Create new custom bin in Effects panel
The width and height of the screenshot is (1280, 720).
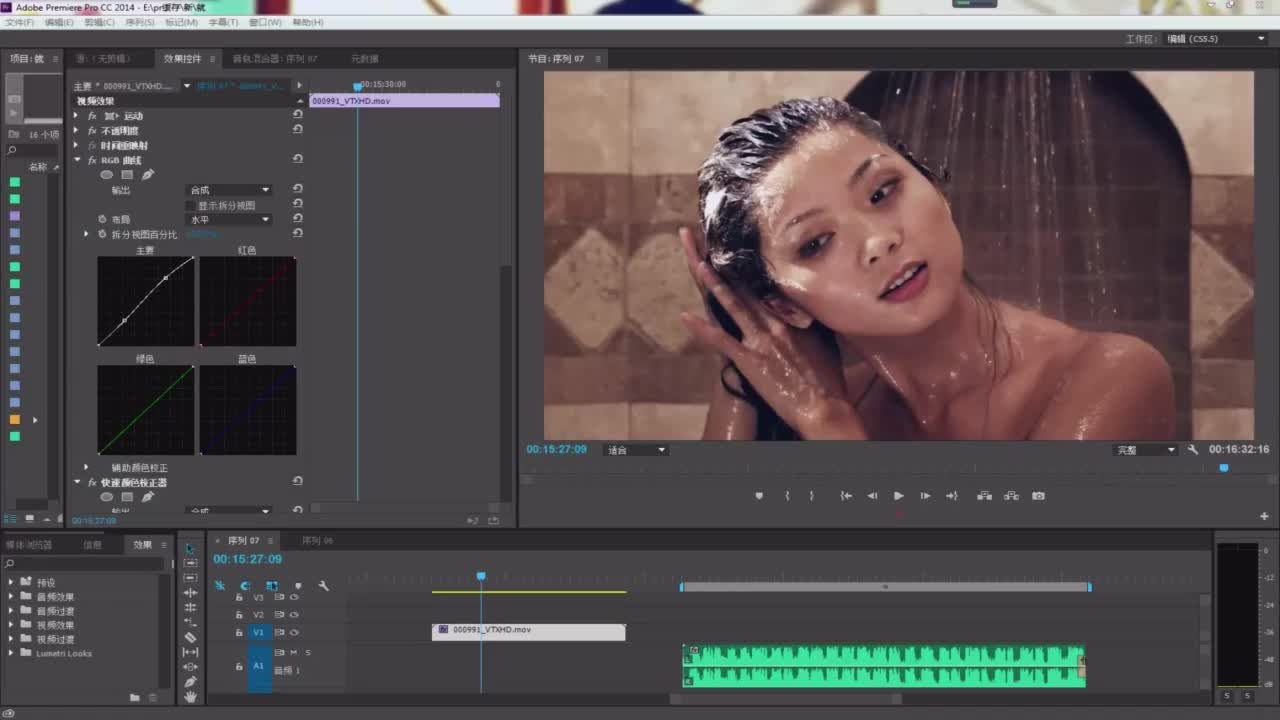(134, 697)
